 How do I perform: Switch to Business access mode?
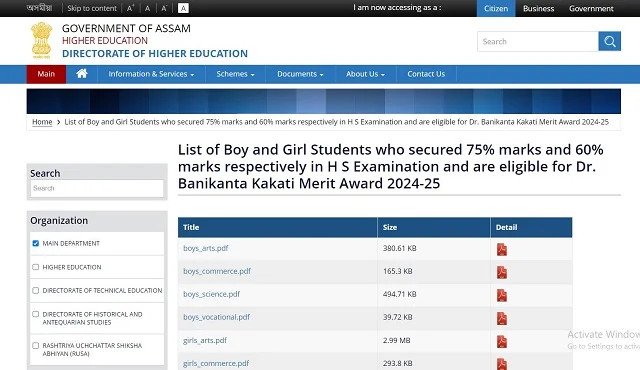tap(538, 8)
